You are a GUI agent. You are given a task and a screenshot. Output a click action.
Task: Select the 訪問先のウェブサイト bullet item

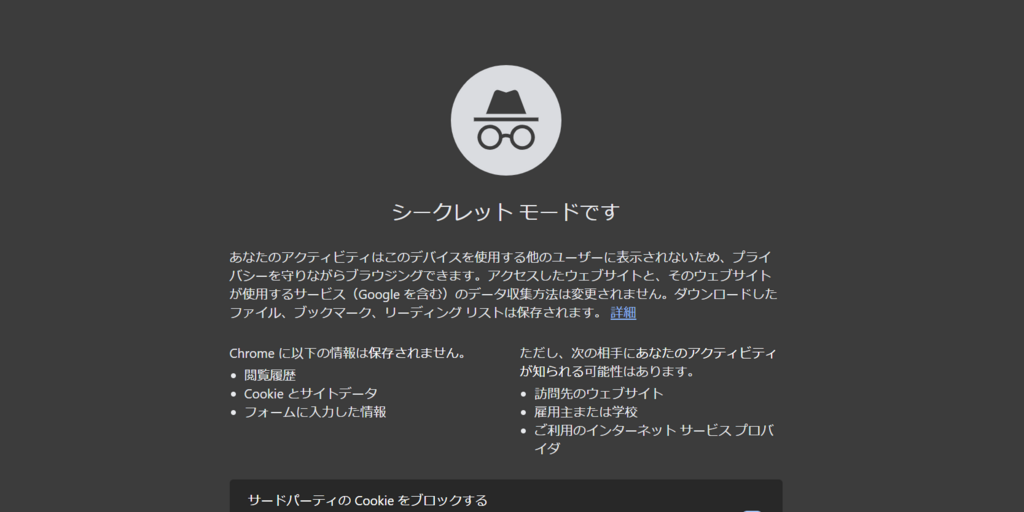599,394
